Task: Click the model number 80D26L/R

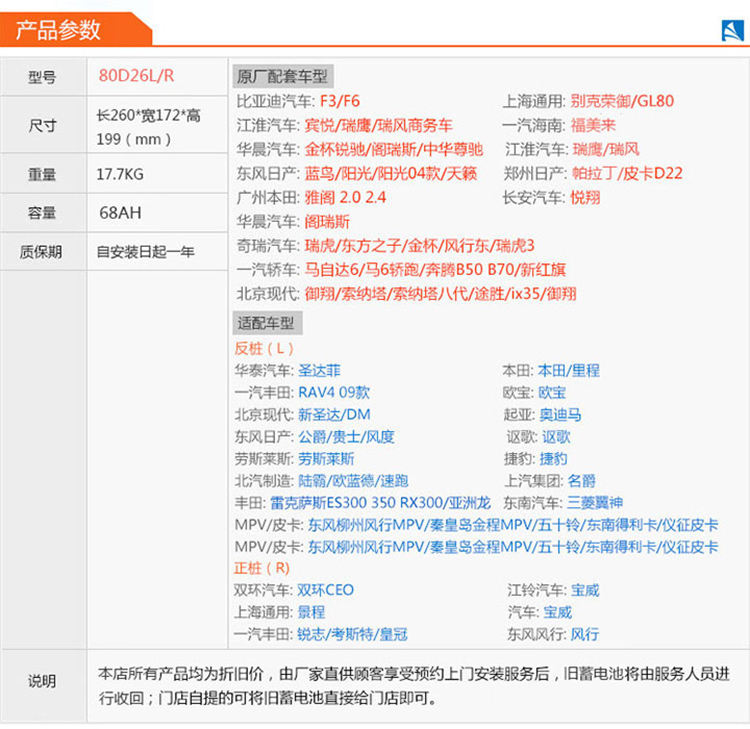Action: point(136,76)
